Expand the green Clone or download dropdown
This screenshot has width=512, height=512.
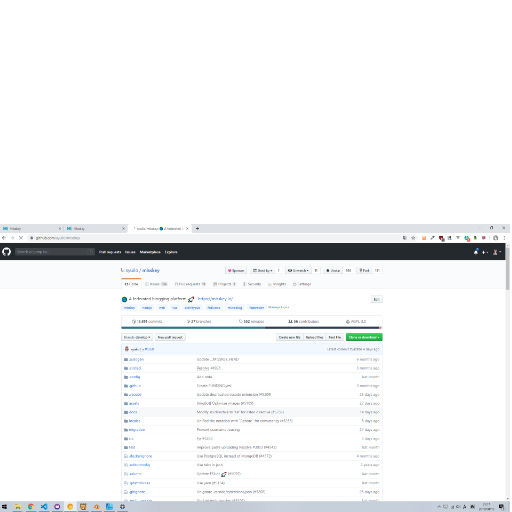pos(364,337)
